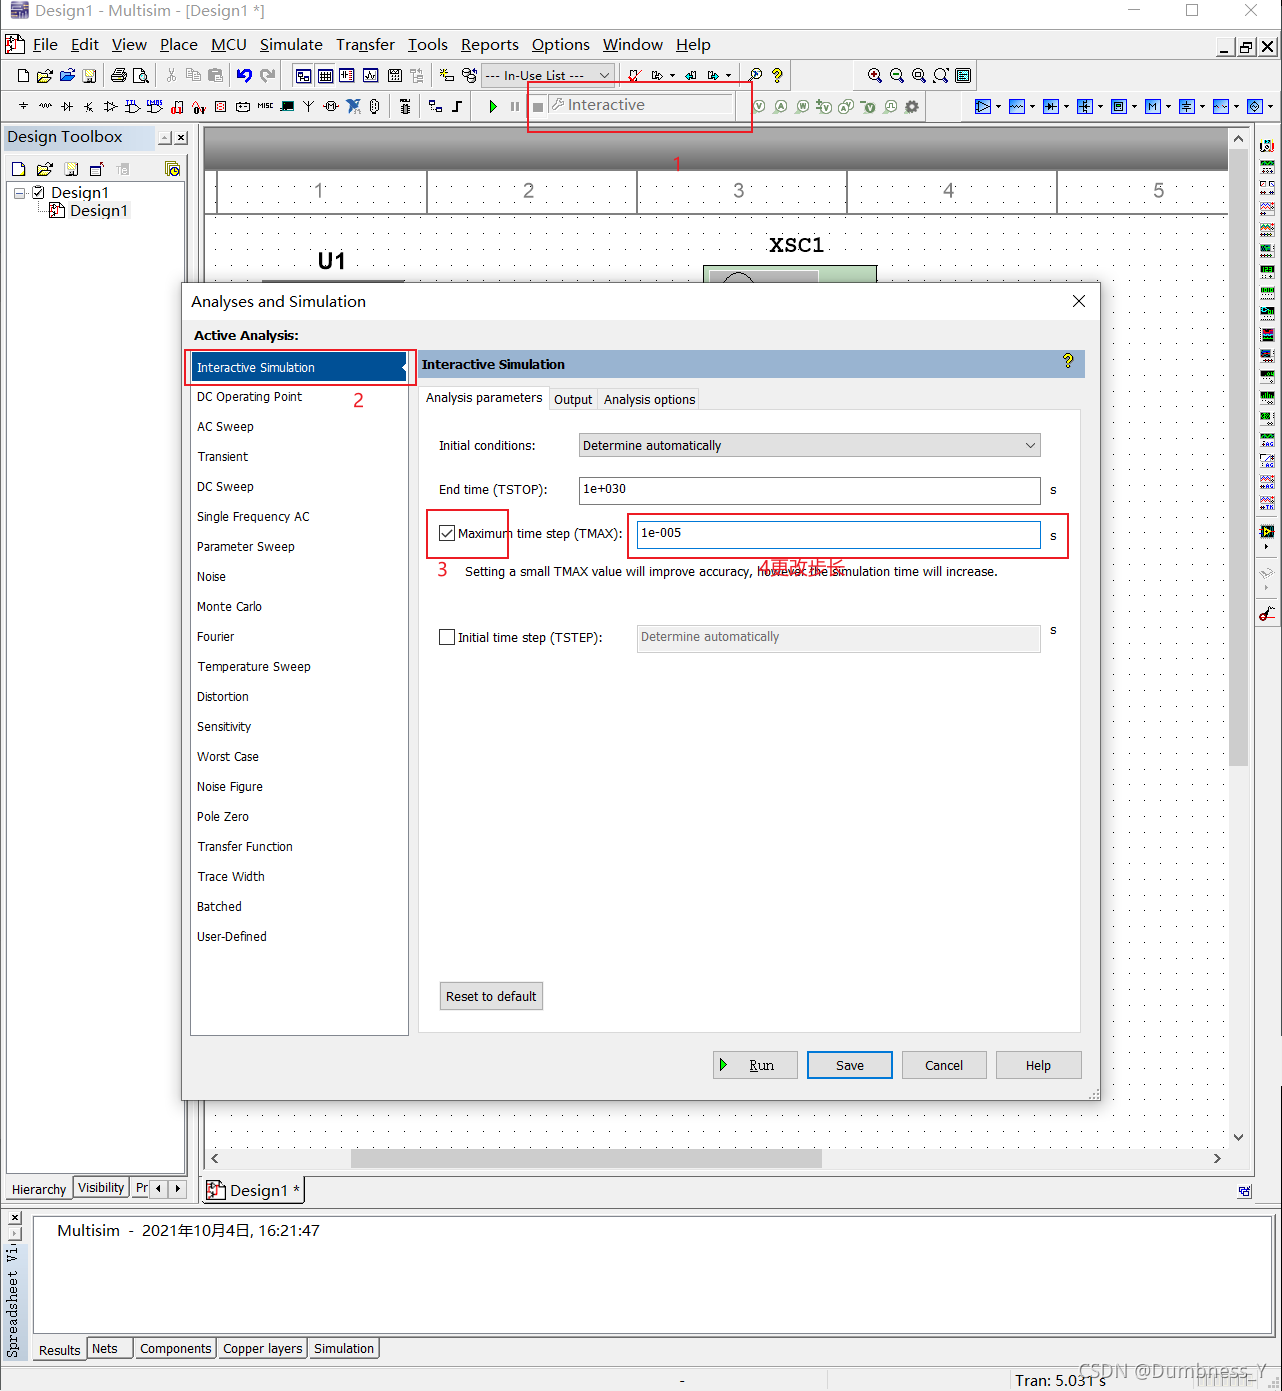Place a CMOS component from toolbar
This screenshot has height=1391, width=1282.
point(155,106)
